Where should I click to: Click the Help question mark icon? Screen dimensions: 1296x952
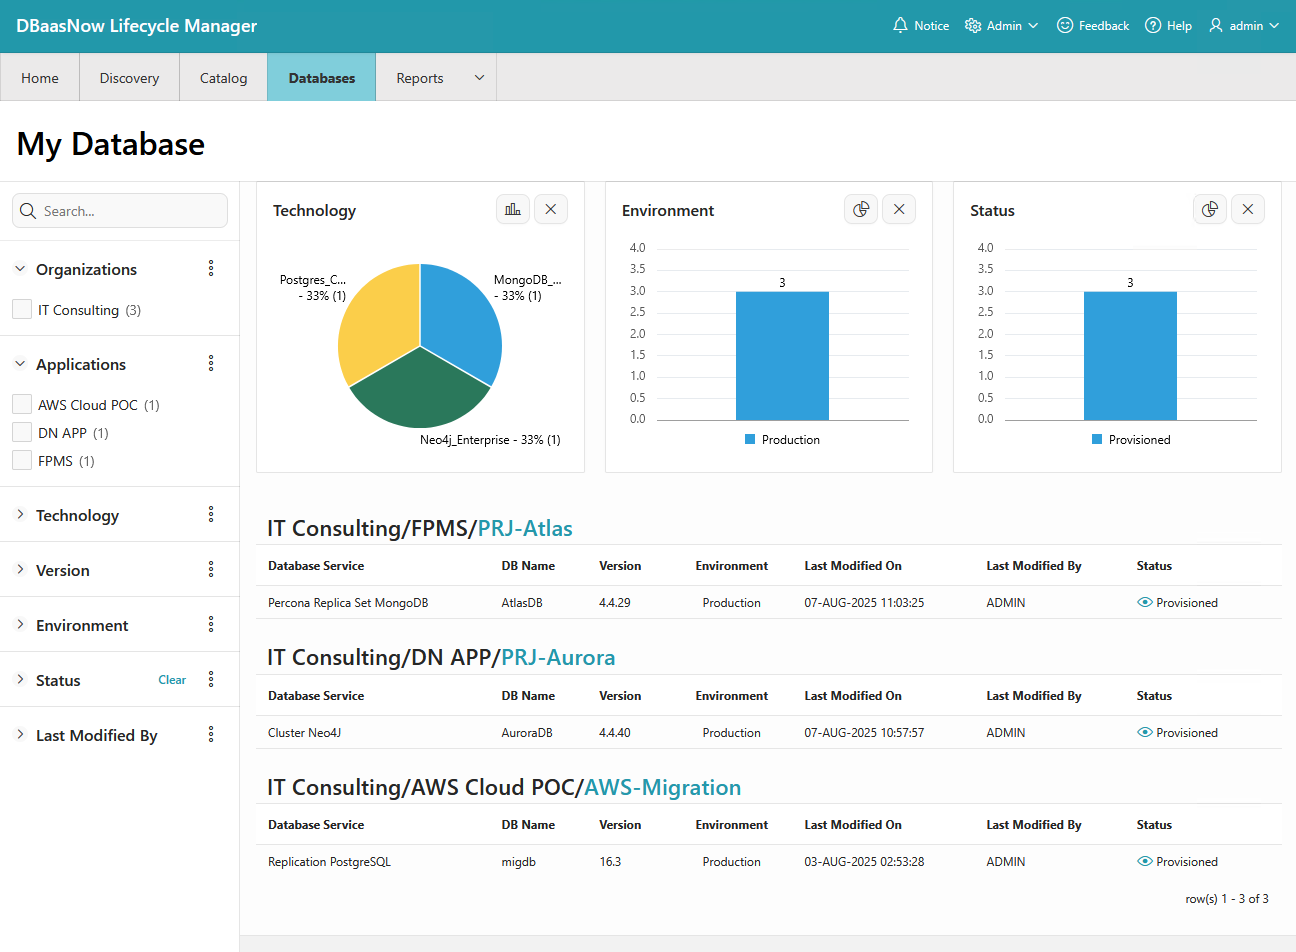(1153, 25)
